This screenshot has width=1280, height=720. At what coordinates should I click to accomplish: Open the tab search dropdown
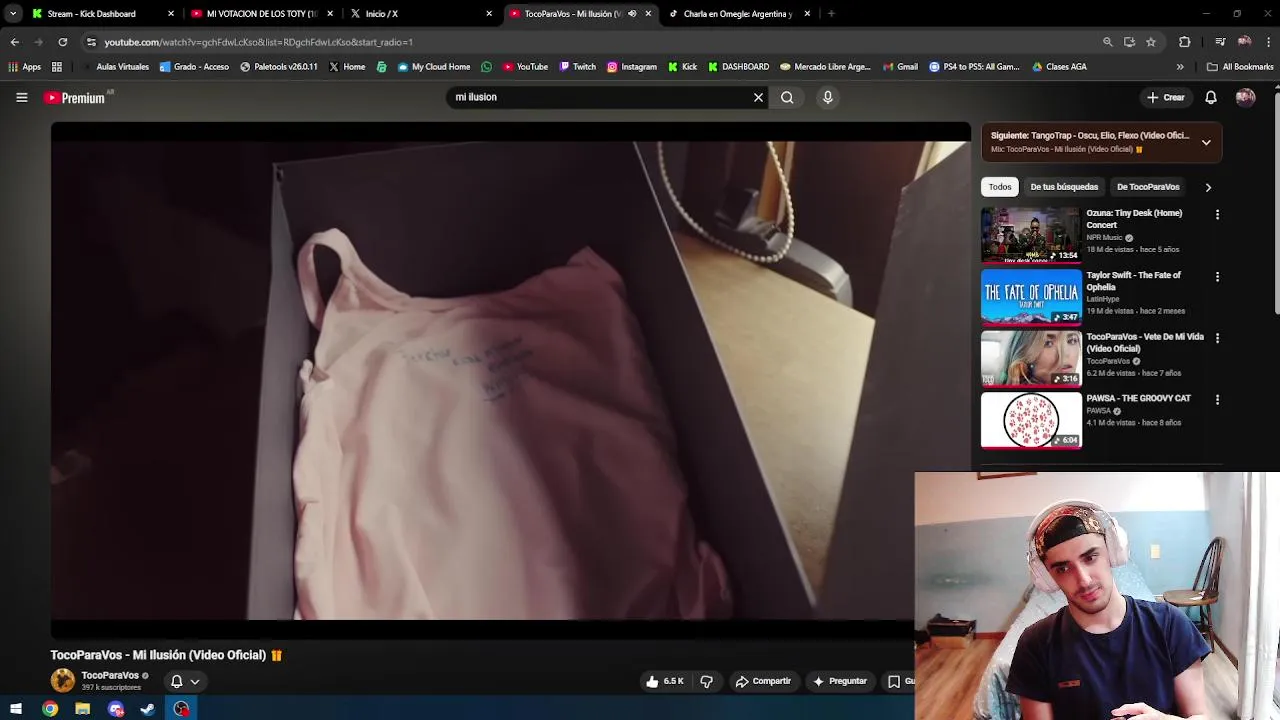tap(12, 14)
